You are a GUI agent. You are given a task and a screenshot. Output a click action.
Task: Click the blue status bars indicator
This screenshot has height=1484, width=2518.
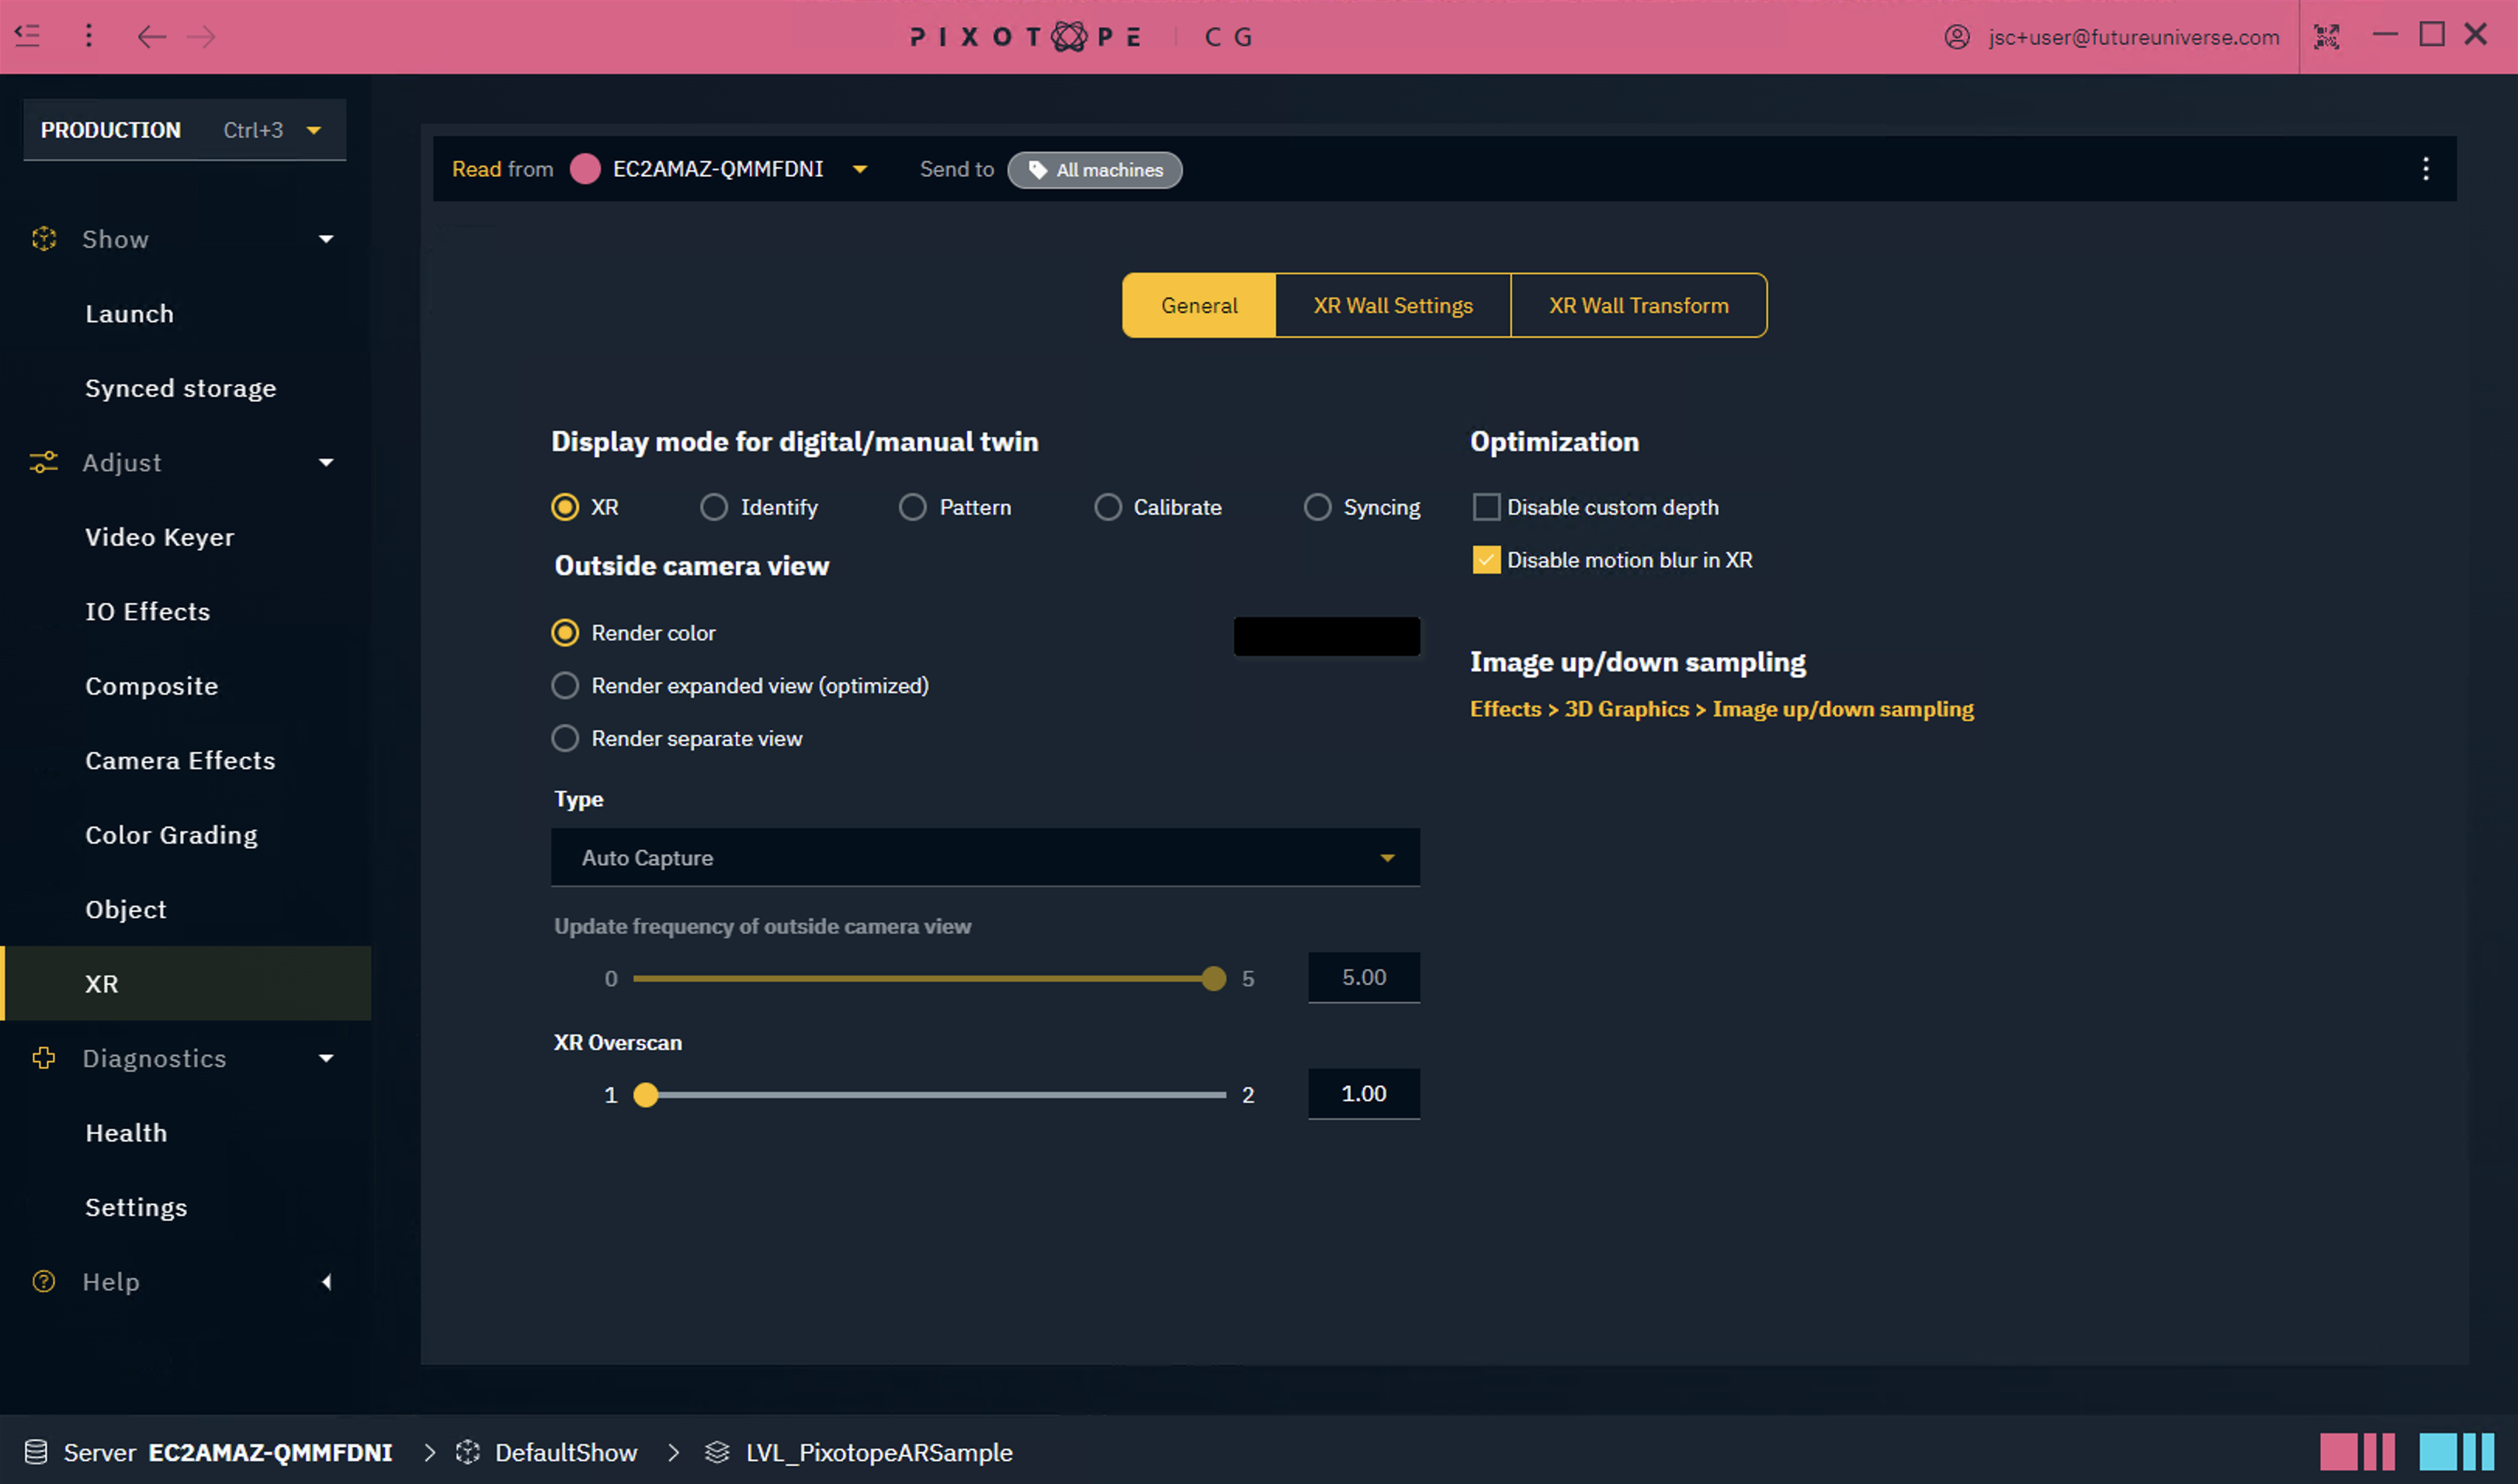tap(2457, 1452)
